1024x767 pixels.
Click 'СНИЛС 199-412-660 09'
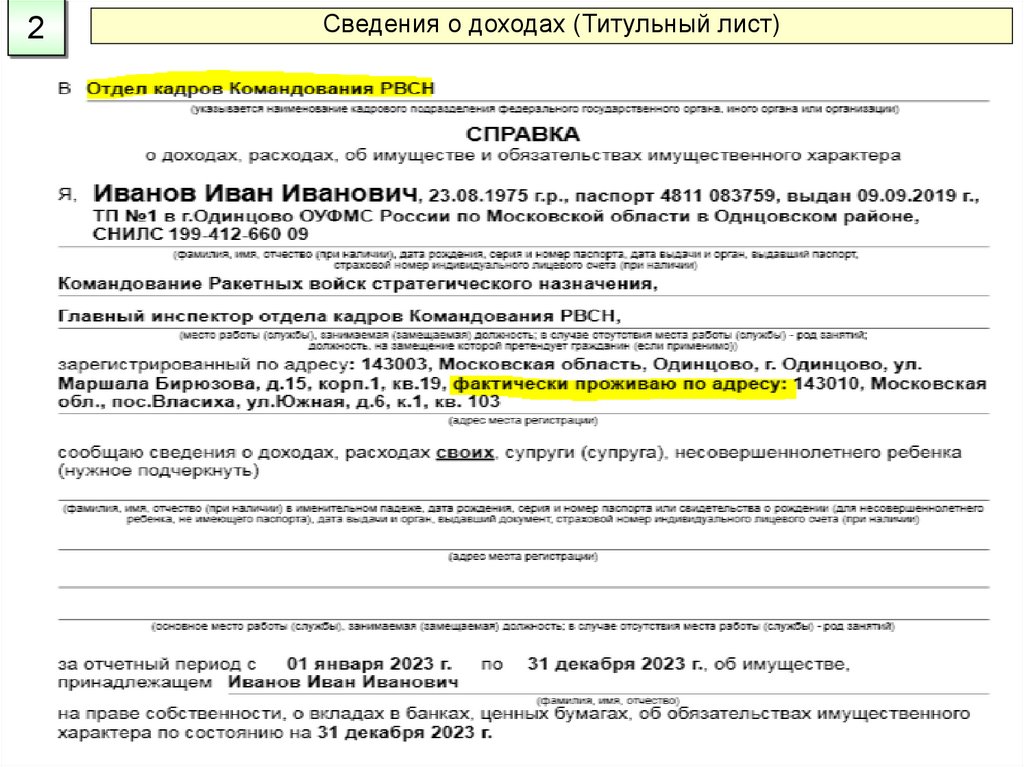(x=200, y=234)
